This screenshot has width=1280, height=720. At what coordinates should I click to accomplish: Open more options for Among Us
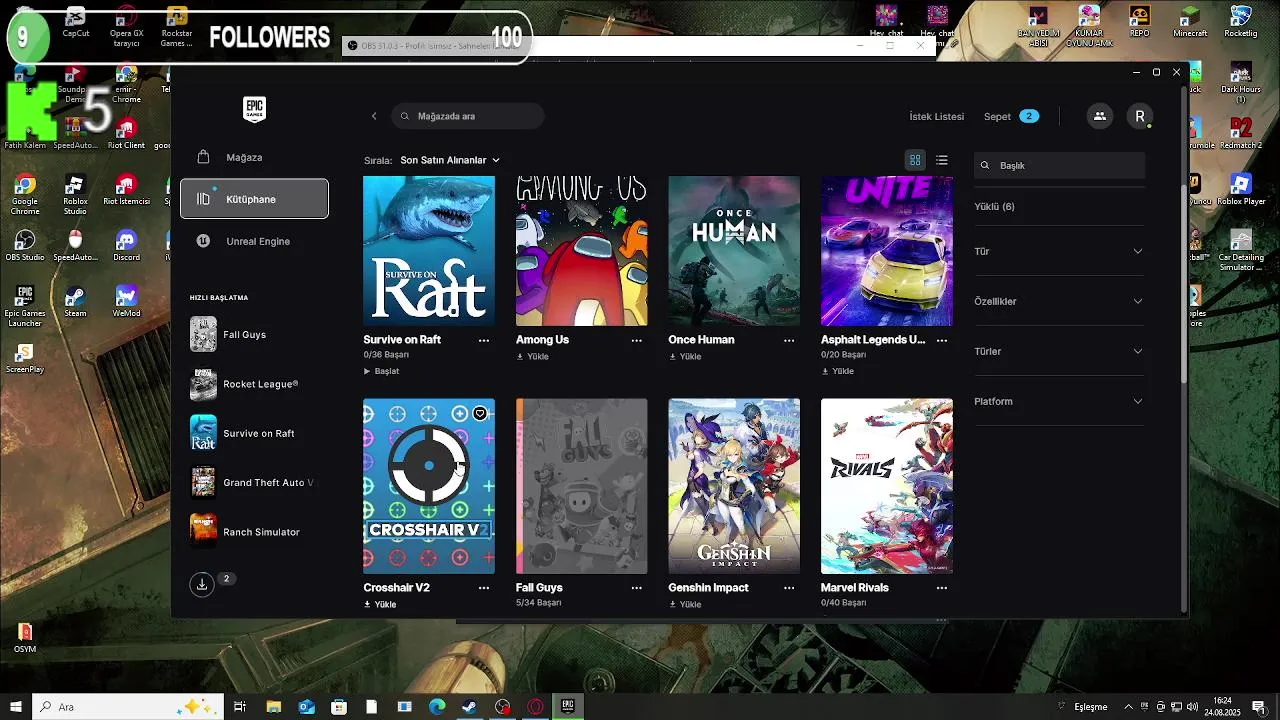636,340
